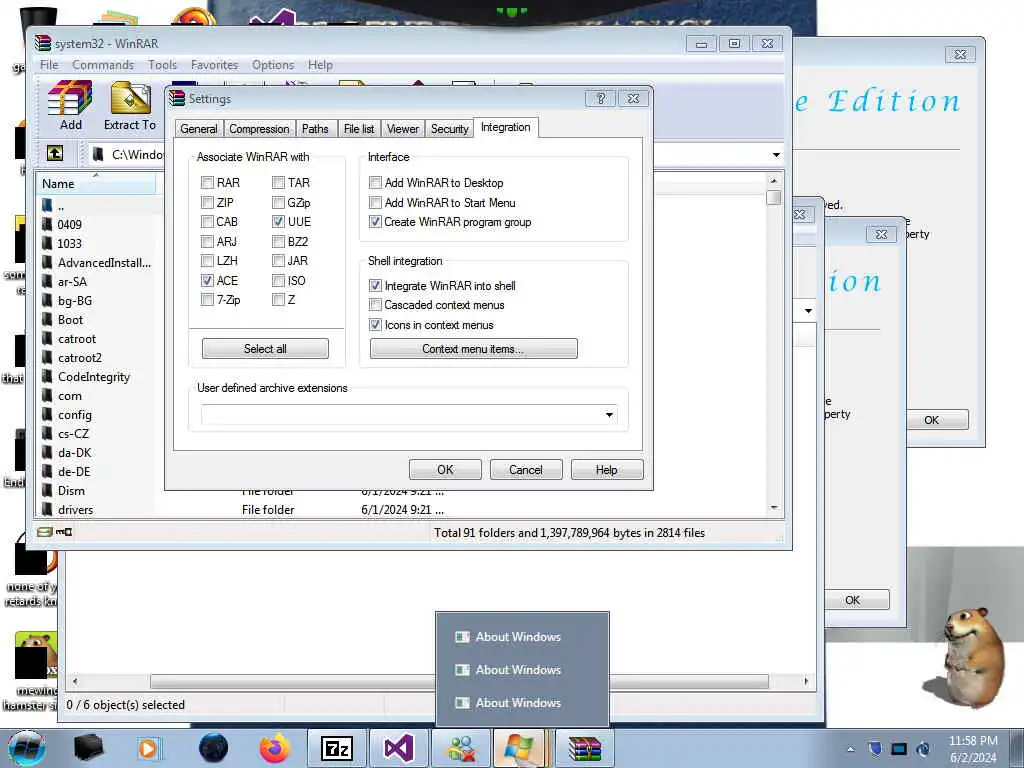
Task: Open the Favorites menu
Action: (214, 65)
